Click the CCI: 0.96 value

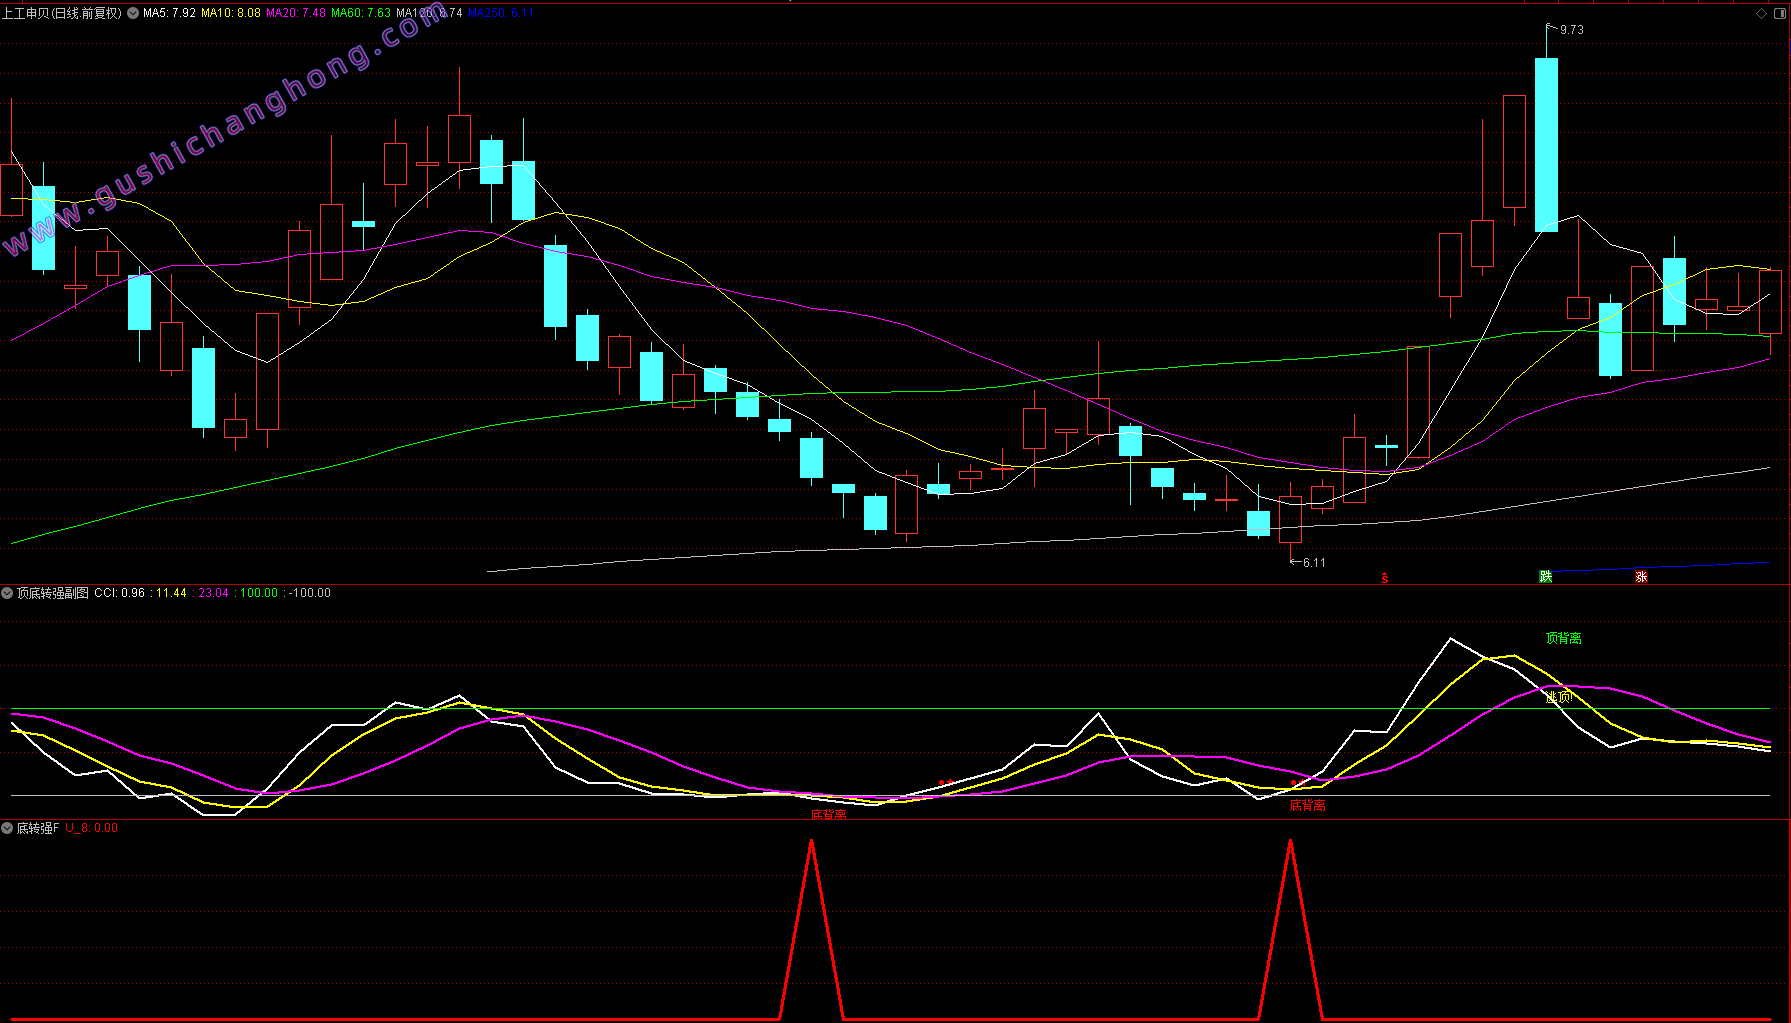coord(119,593)
